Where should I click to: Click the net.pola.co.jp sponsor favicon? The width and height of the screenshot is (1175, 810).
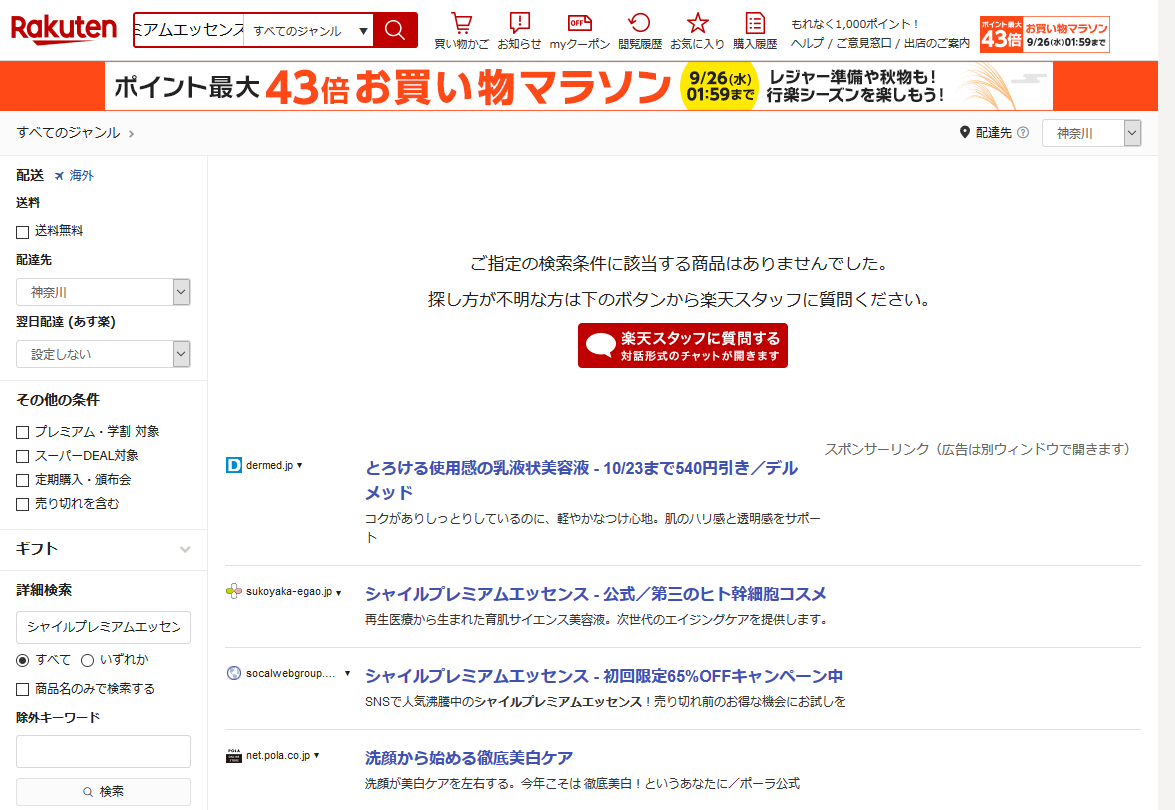(234, 755)
